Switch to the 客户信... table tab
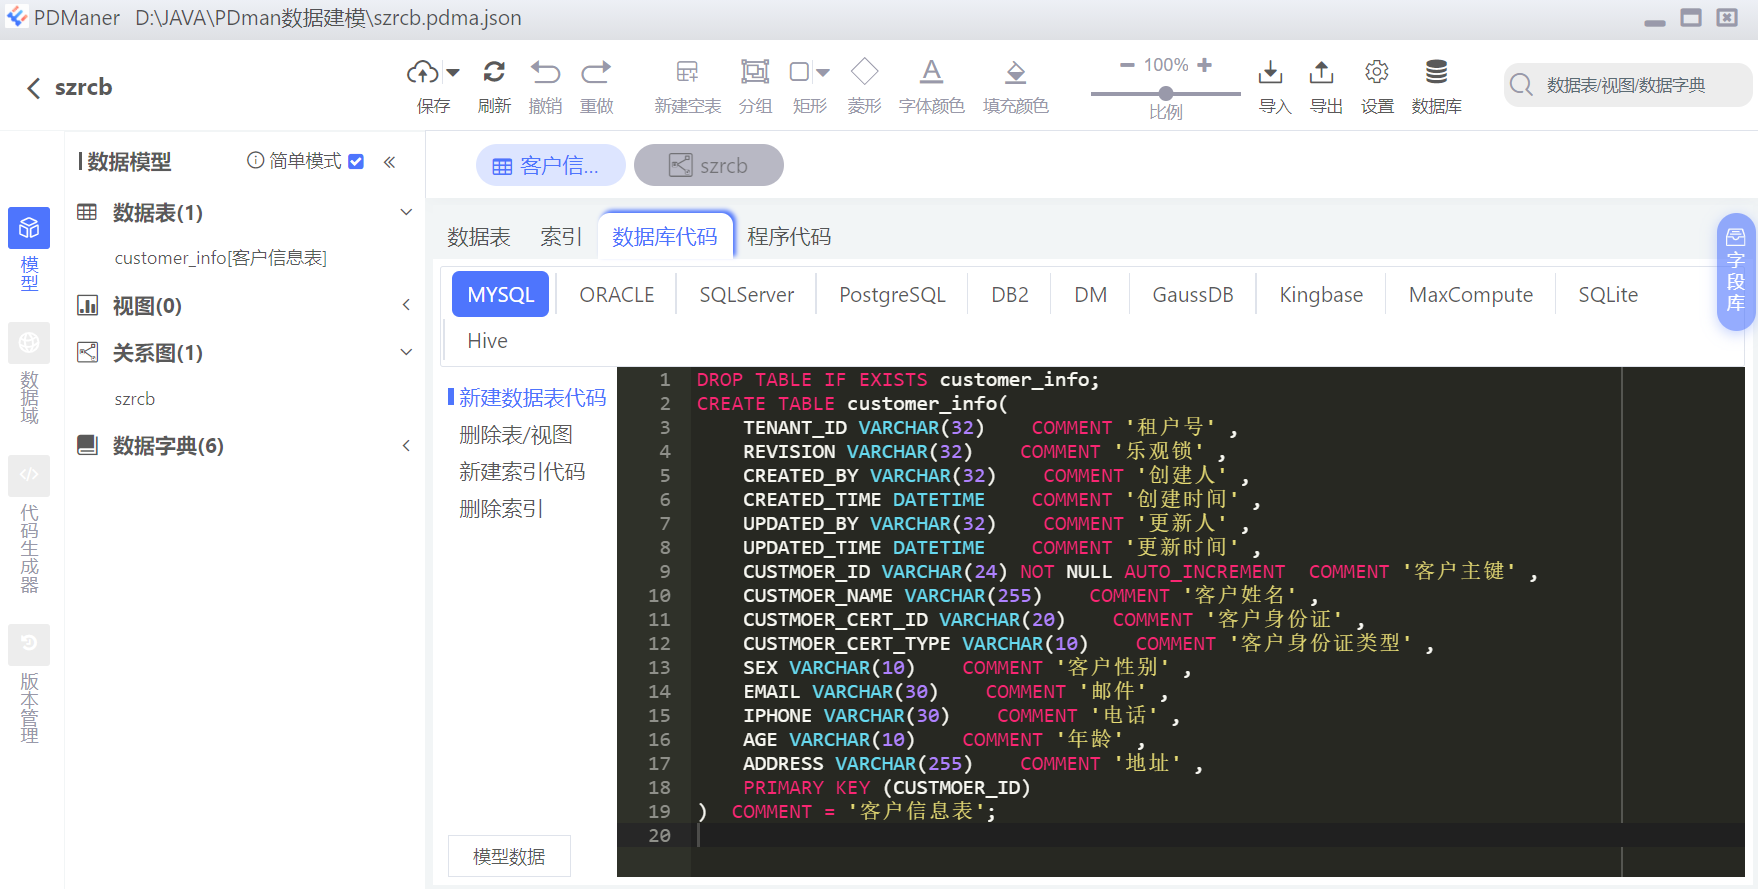This screenshot has height=889, width=1758. 550,165
